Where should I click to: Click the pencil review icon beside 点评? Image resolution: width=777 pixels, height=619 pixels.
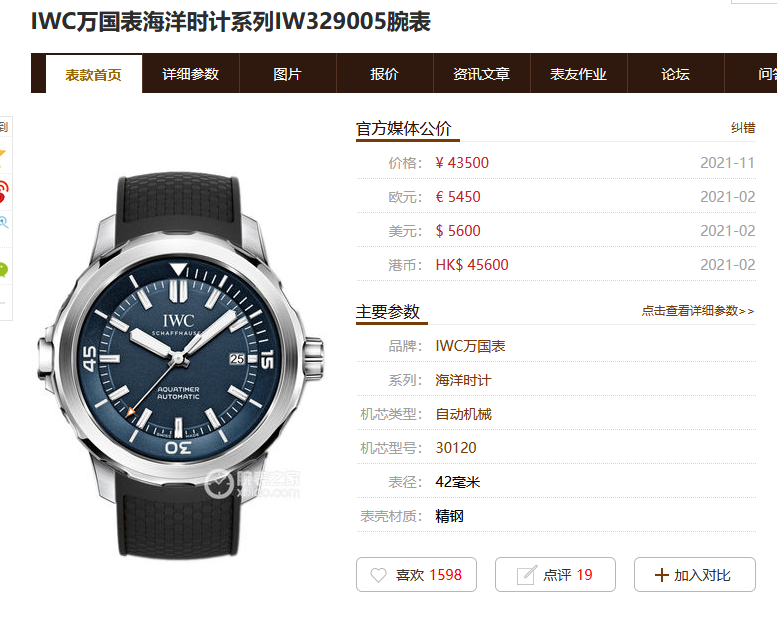click(526, 575)
